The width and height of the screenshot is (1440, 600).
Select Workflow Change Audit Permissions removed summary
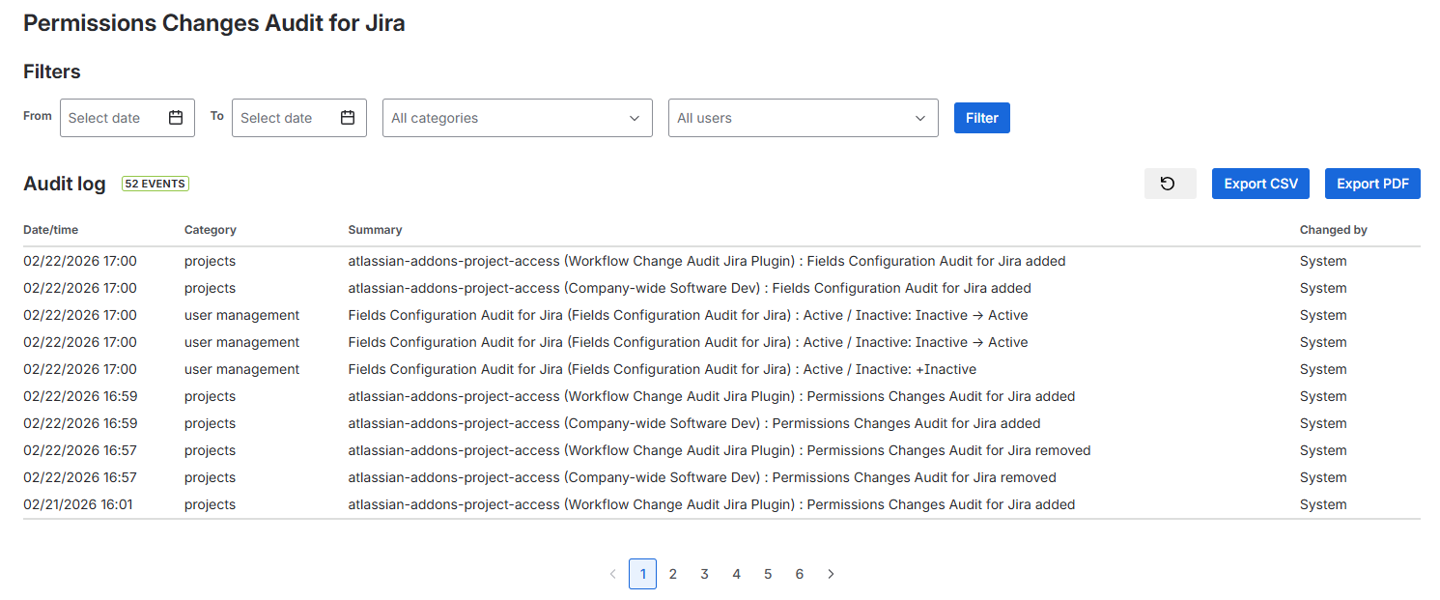pyautogui.click(x=719, y=450)
